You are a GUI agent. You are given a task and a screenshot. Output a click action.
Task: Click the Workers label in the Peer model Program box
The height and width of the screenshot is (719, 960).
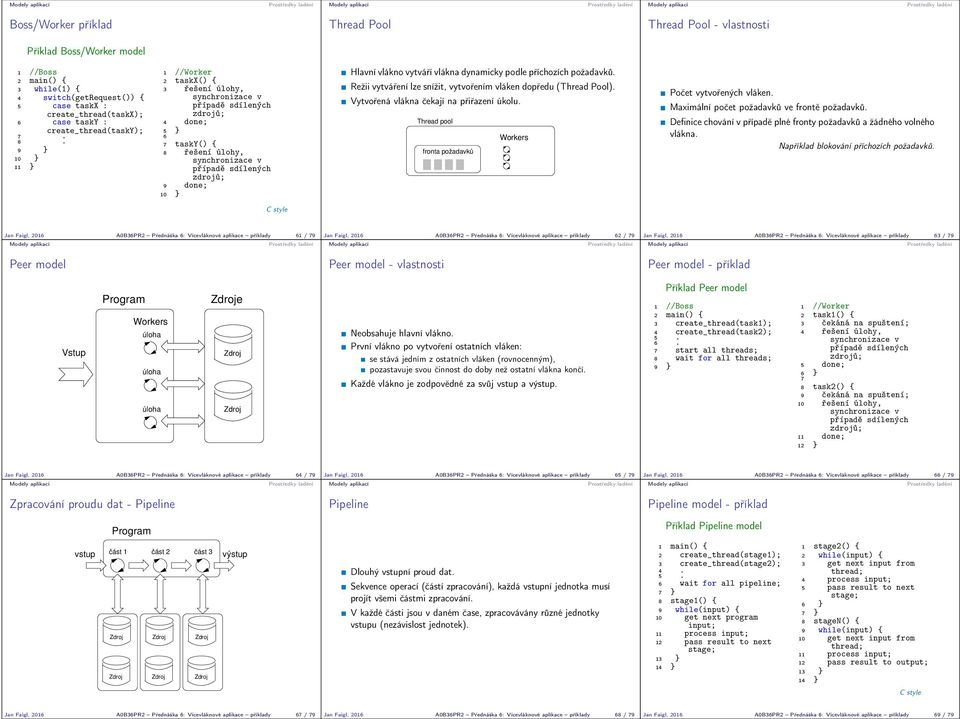pos(150,322)
